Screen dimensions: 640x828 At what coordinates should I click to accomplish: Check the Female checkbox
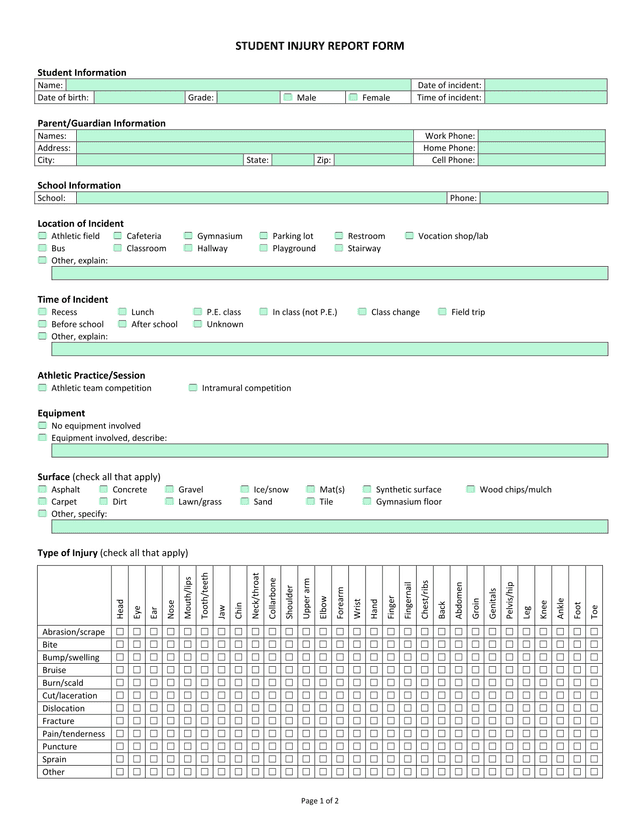pyautogui.click(x=353, y=98)
